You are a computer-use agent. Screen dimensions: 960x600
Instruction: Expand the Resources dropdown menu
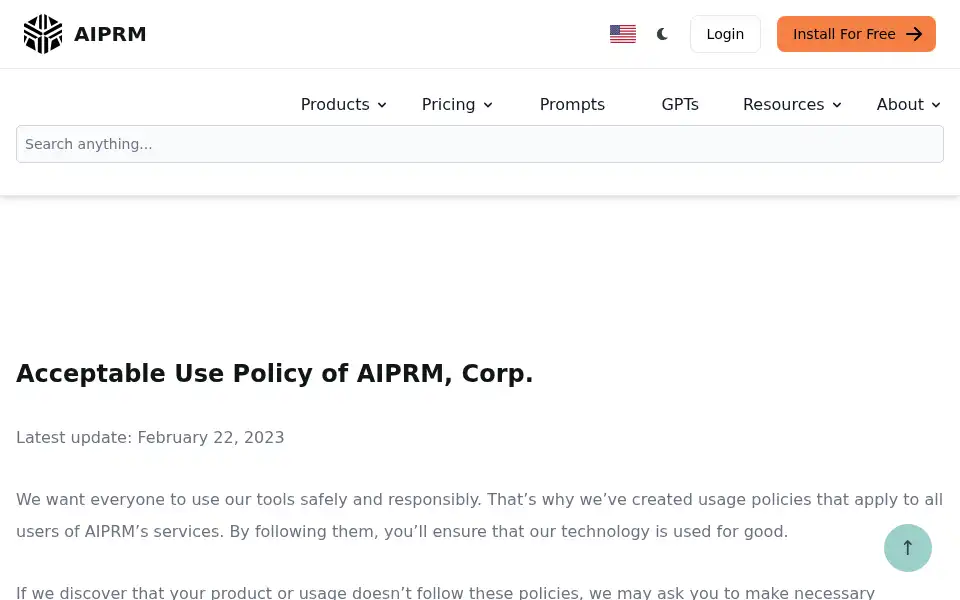click(792, 105)
